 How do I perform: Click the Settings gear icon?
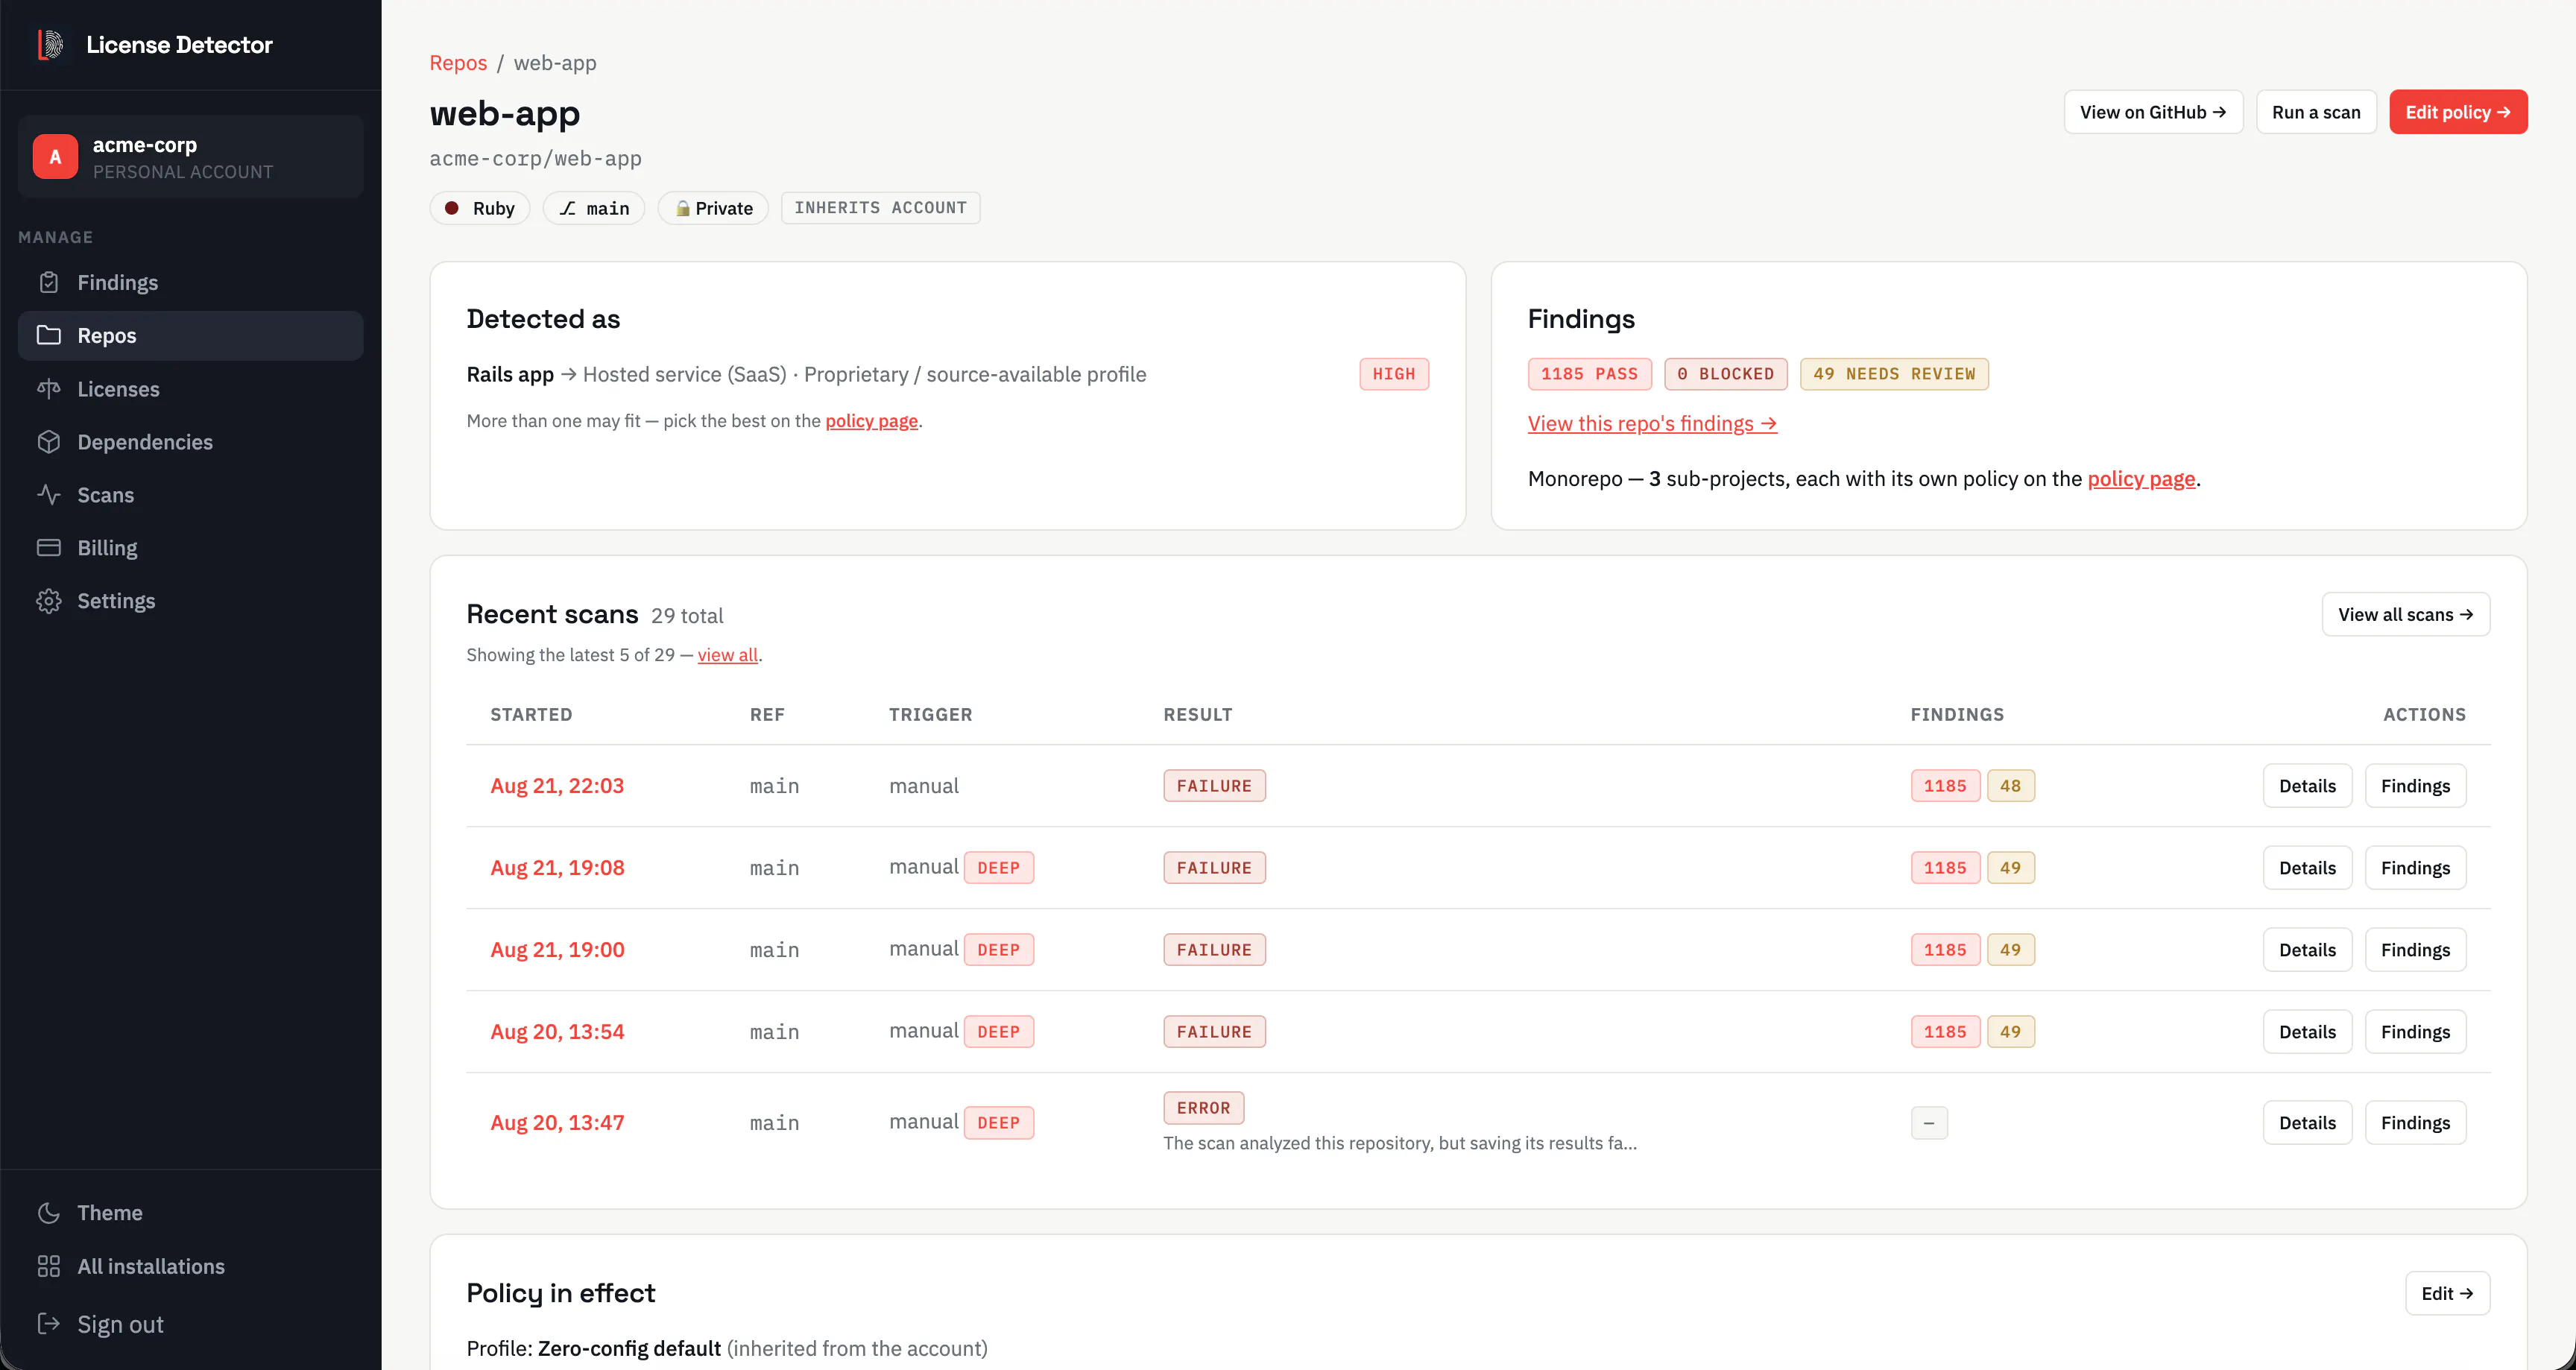49,600
